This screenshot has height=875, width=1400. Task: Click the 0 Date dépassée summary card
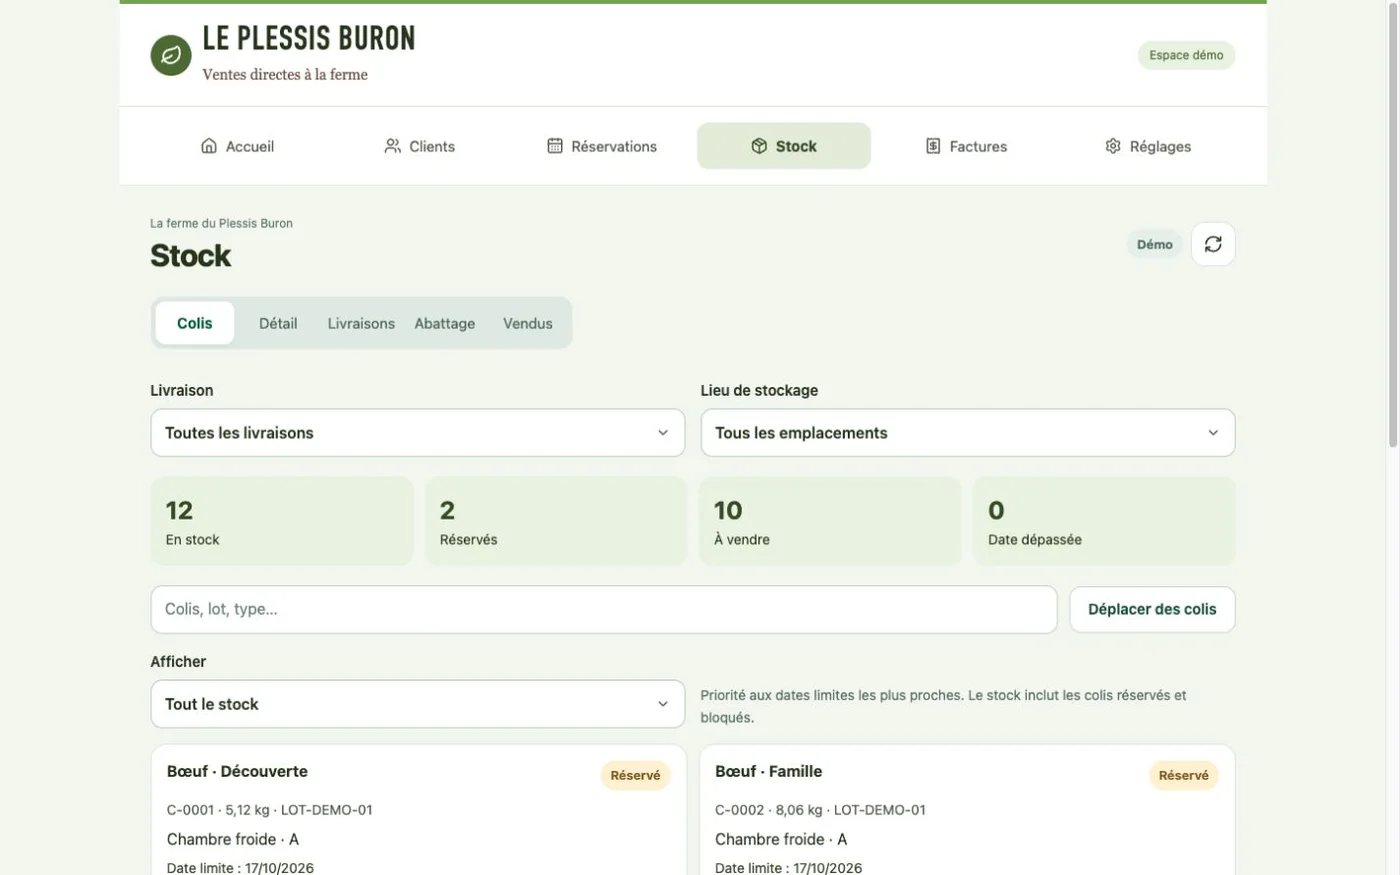pyautogui.click(x=1104, y=521)
